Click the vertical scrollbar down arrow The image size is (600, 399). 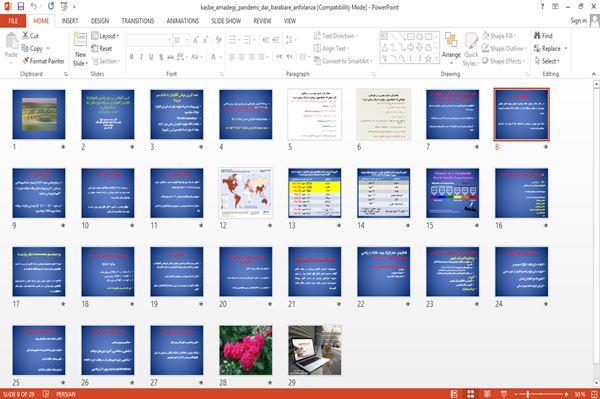596,383
